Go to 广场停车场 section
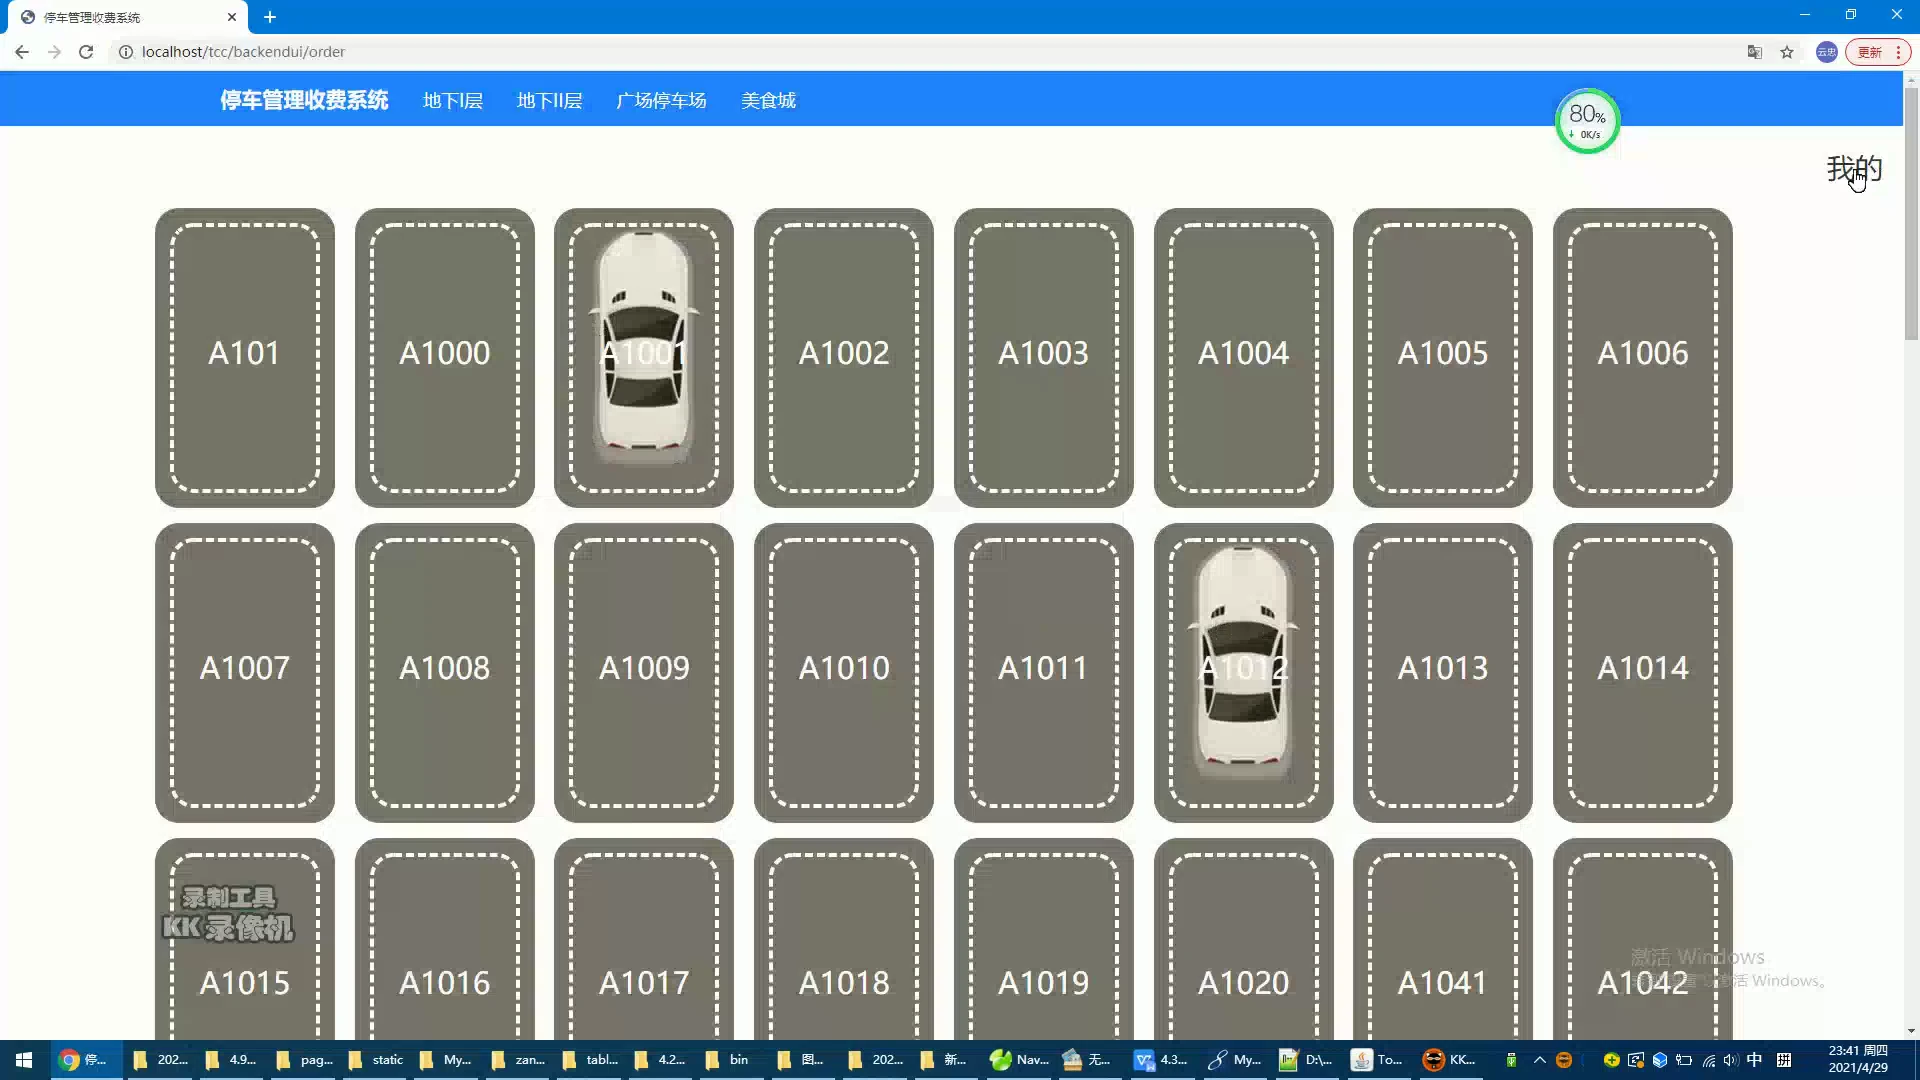 point(661,101)
